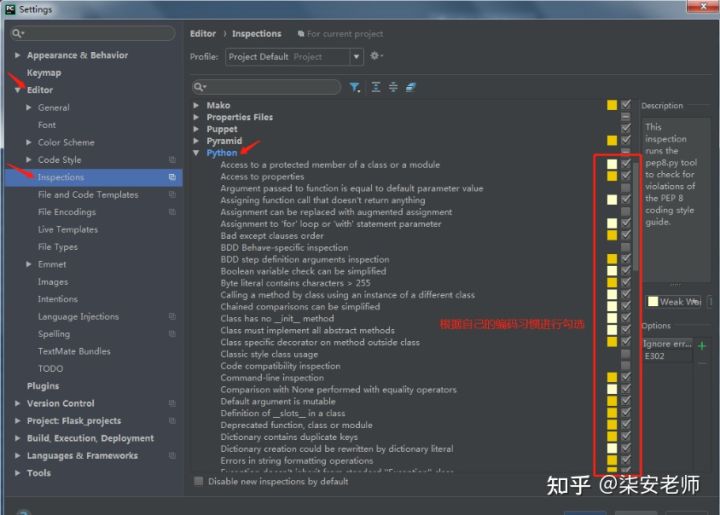Screen dimensions: 720x515
Task: Enable 'Argument passed to function is equal to default' checkbox
Action: coord(625,188)
